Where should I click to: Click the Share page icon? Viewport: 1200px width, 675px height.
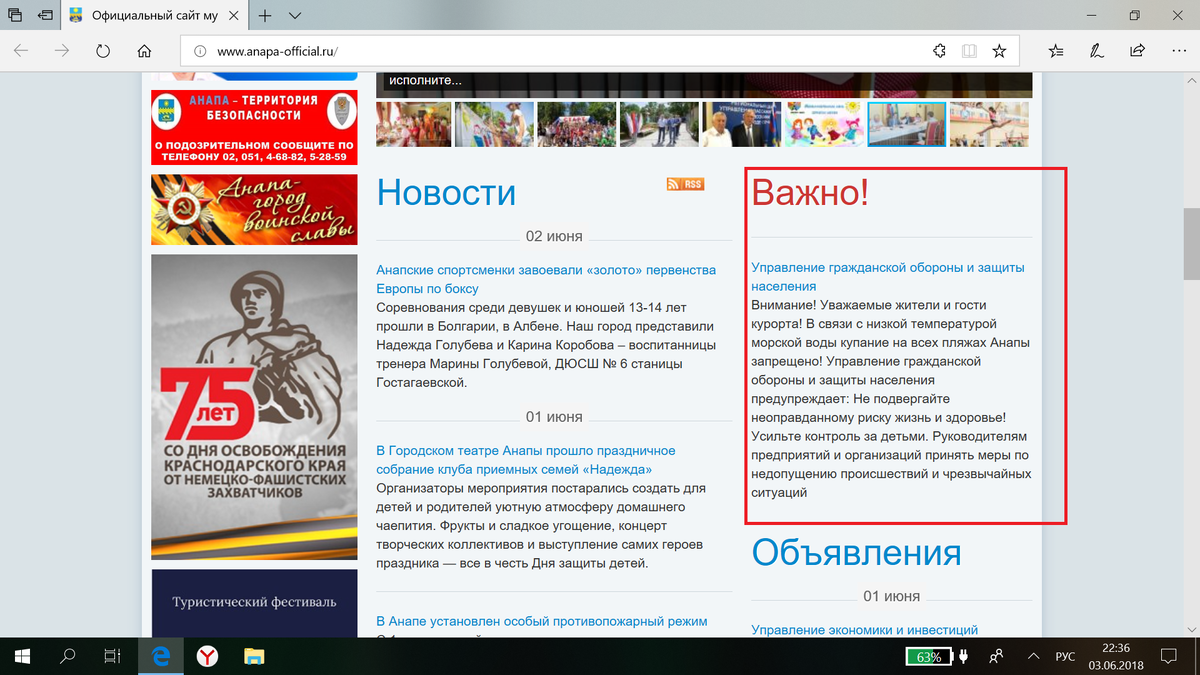[x=1137, y=51]
